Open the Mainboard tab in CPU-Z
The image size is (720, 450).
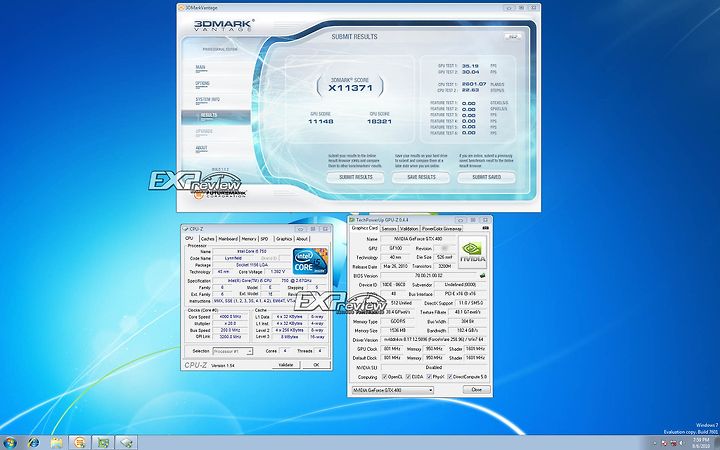(228, 239)
